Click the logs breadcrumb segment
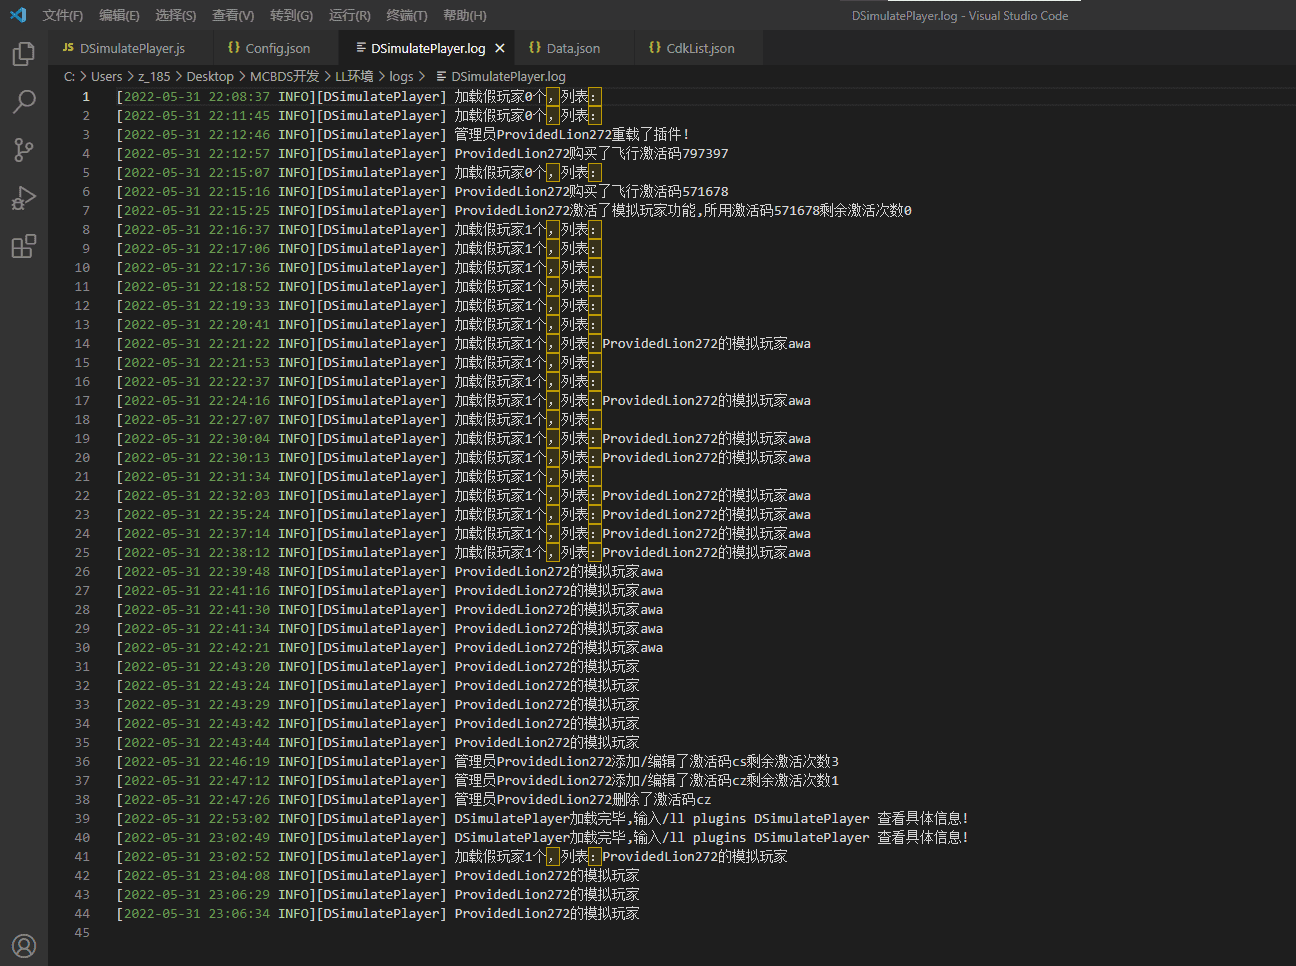 coord(401,76)
